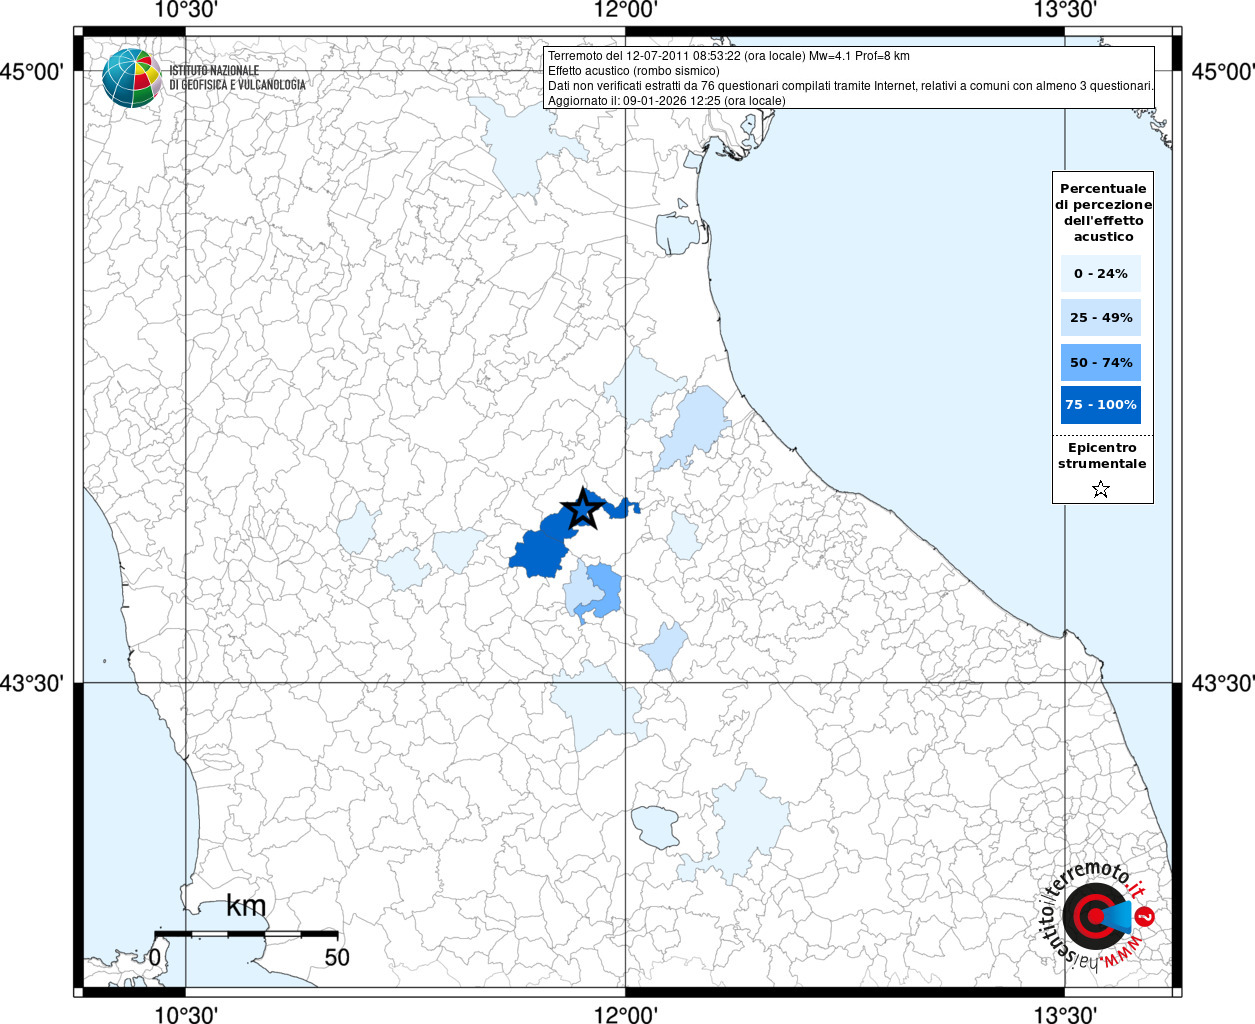Click the Istituto Nazionale di Geofisica text
The image size is (1255, 1024).
click(x=237, y=78)
